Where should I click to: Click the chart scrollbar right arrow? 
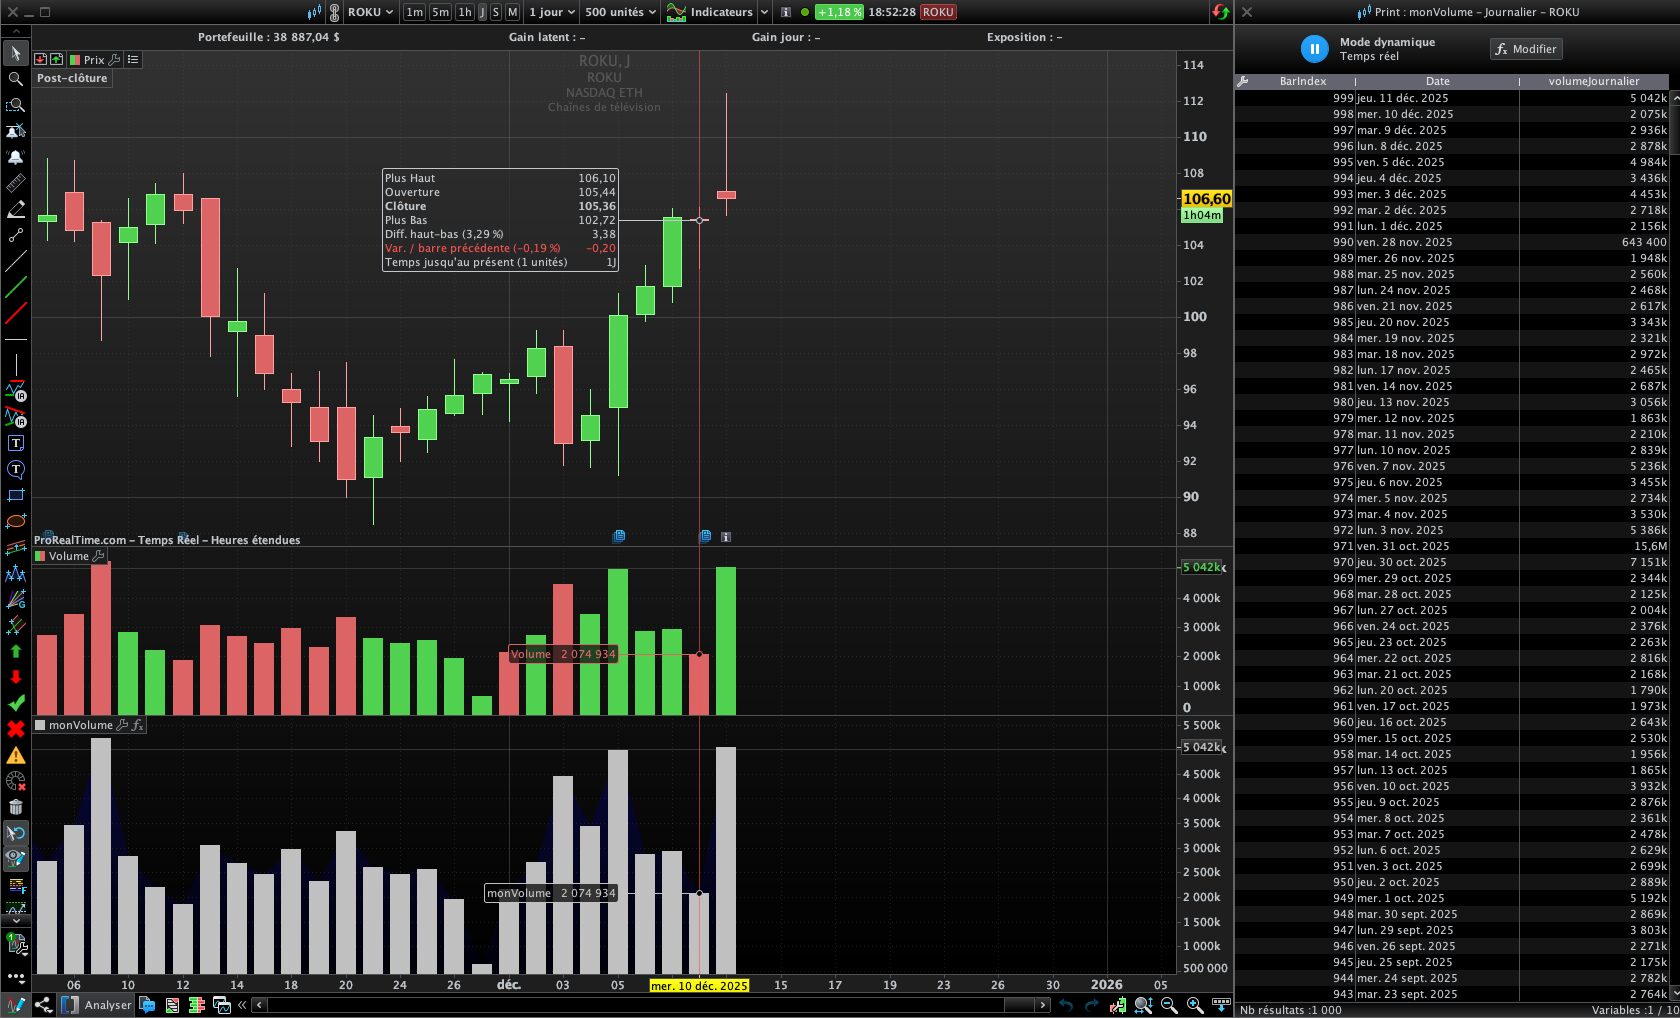point(1043,1005)
